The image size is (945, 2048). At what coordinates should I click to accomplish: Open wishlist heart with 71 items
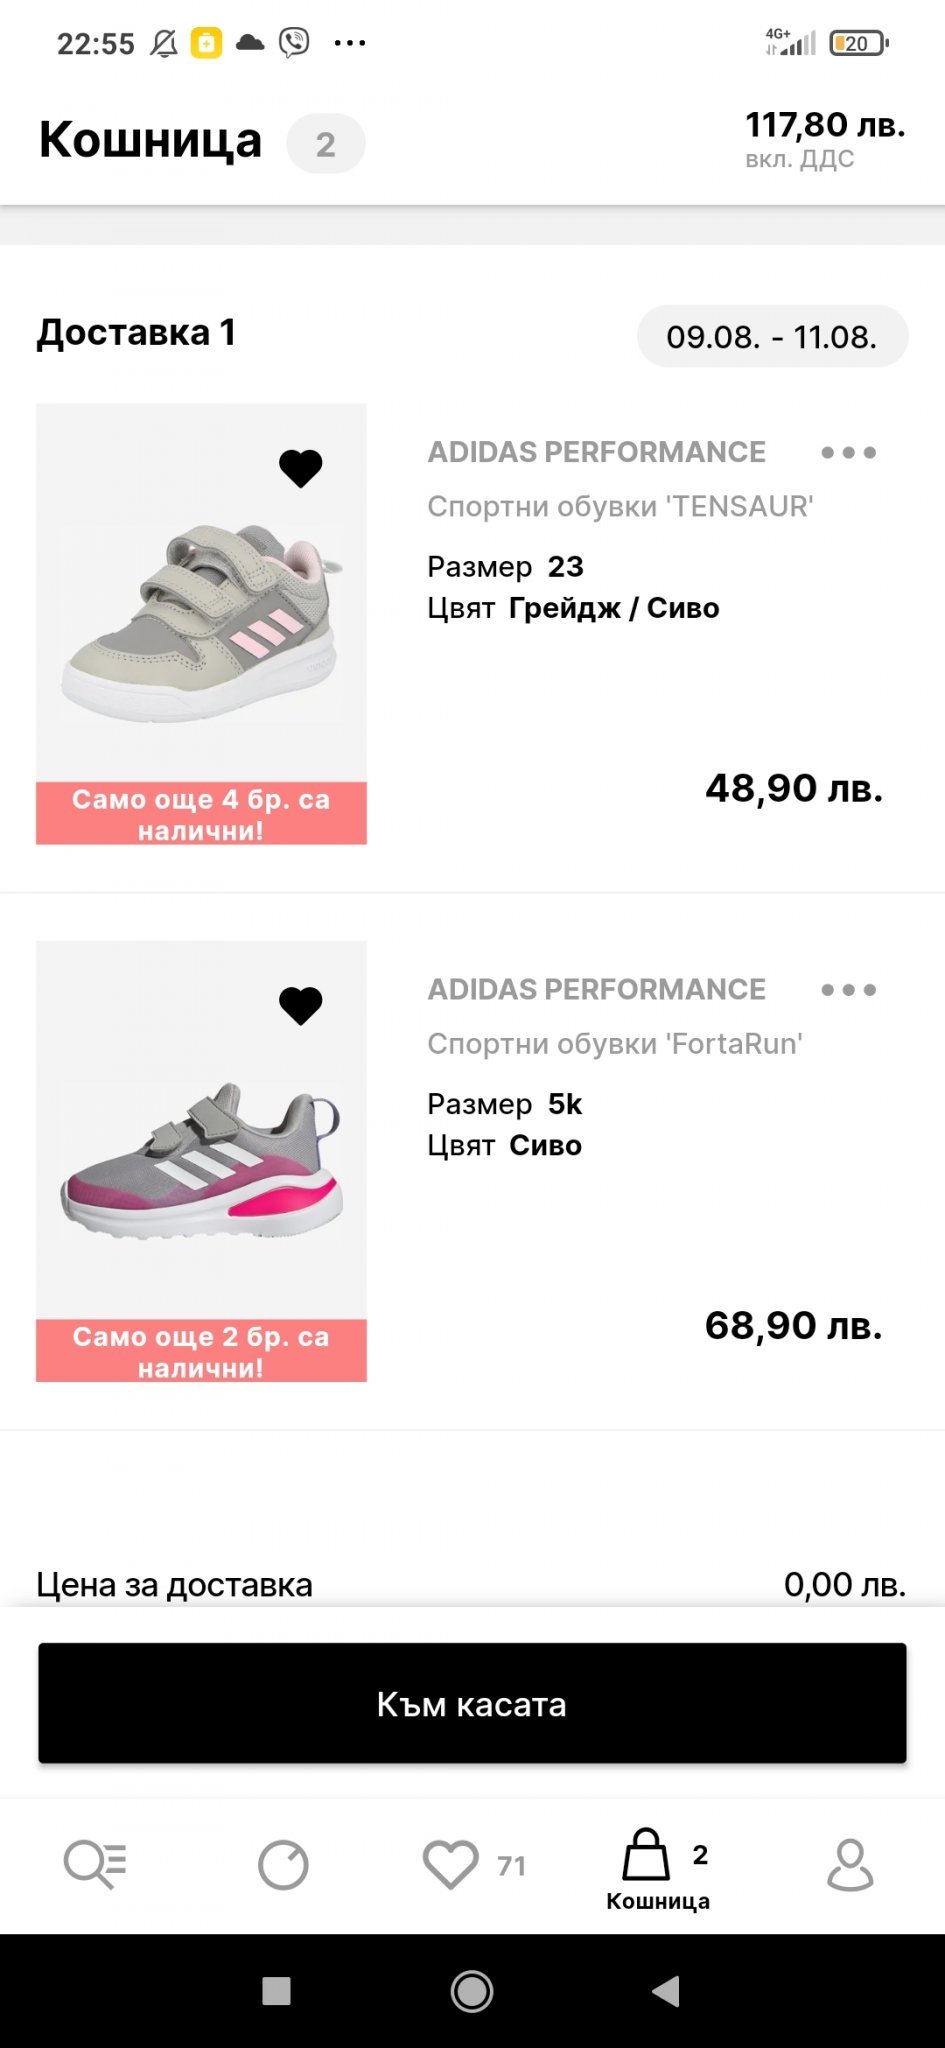click(x=452, y=1865)
